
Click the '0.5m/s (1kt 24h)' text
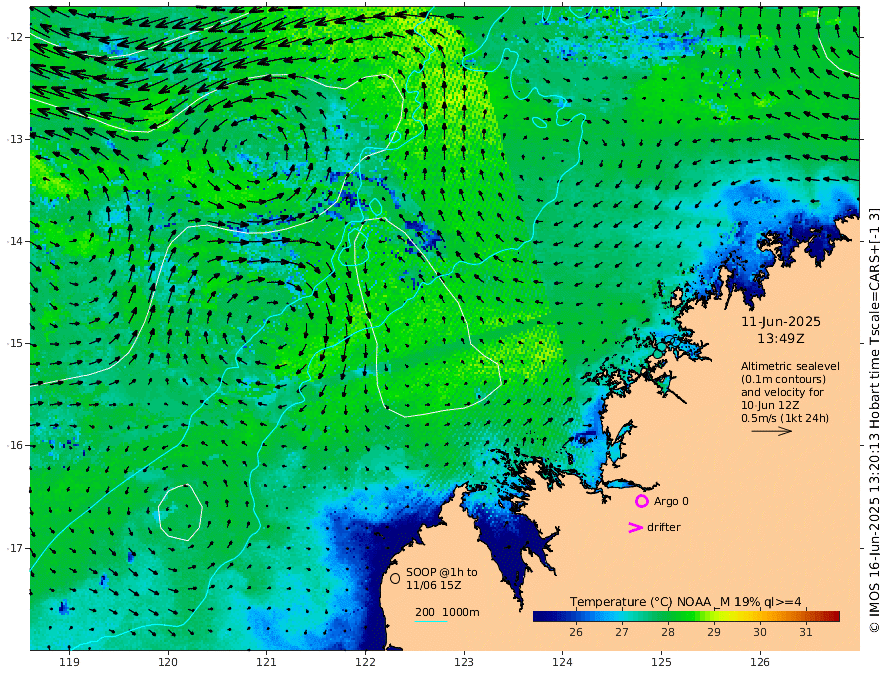(x=785, y=418)
